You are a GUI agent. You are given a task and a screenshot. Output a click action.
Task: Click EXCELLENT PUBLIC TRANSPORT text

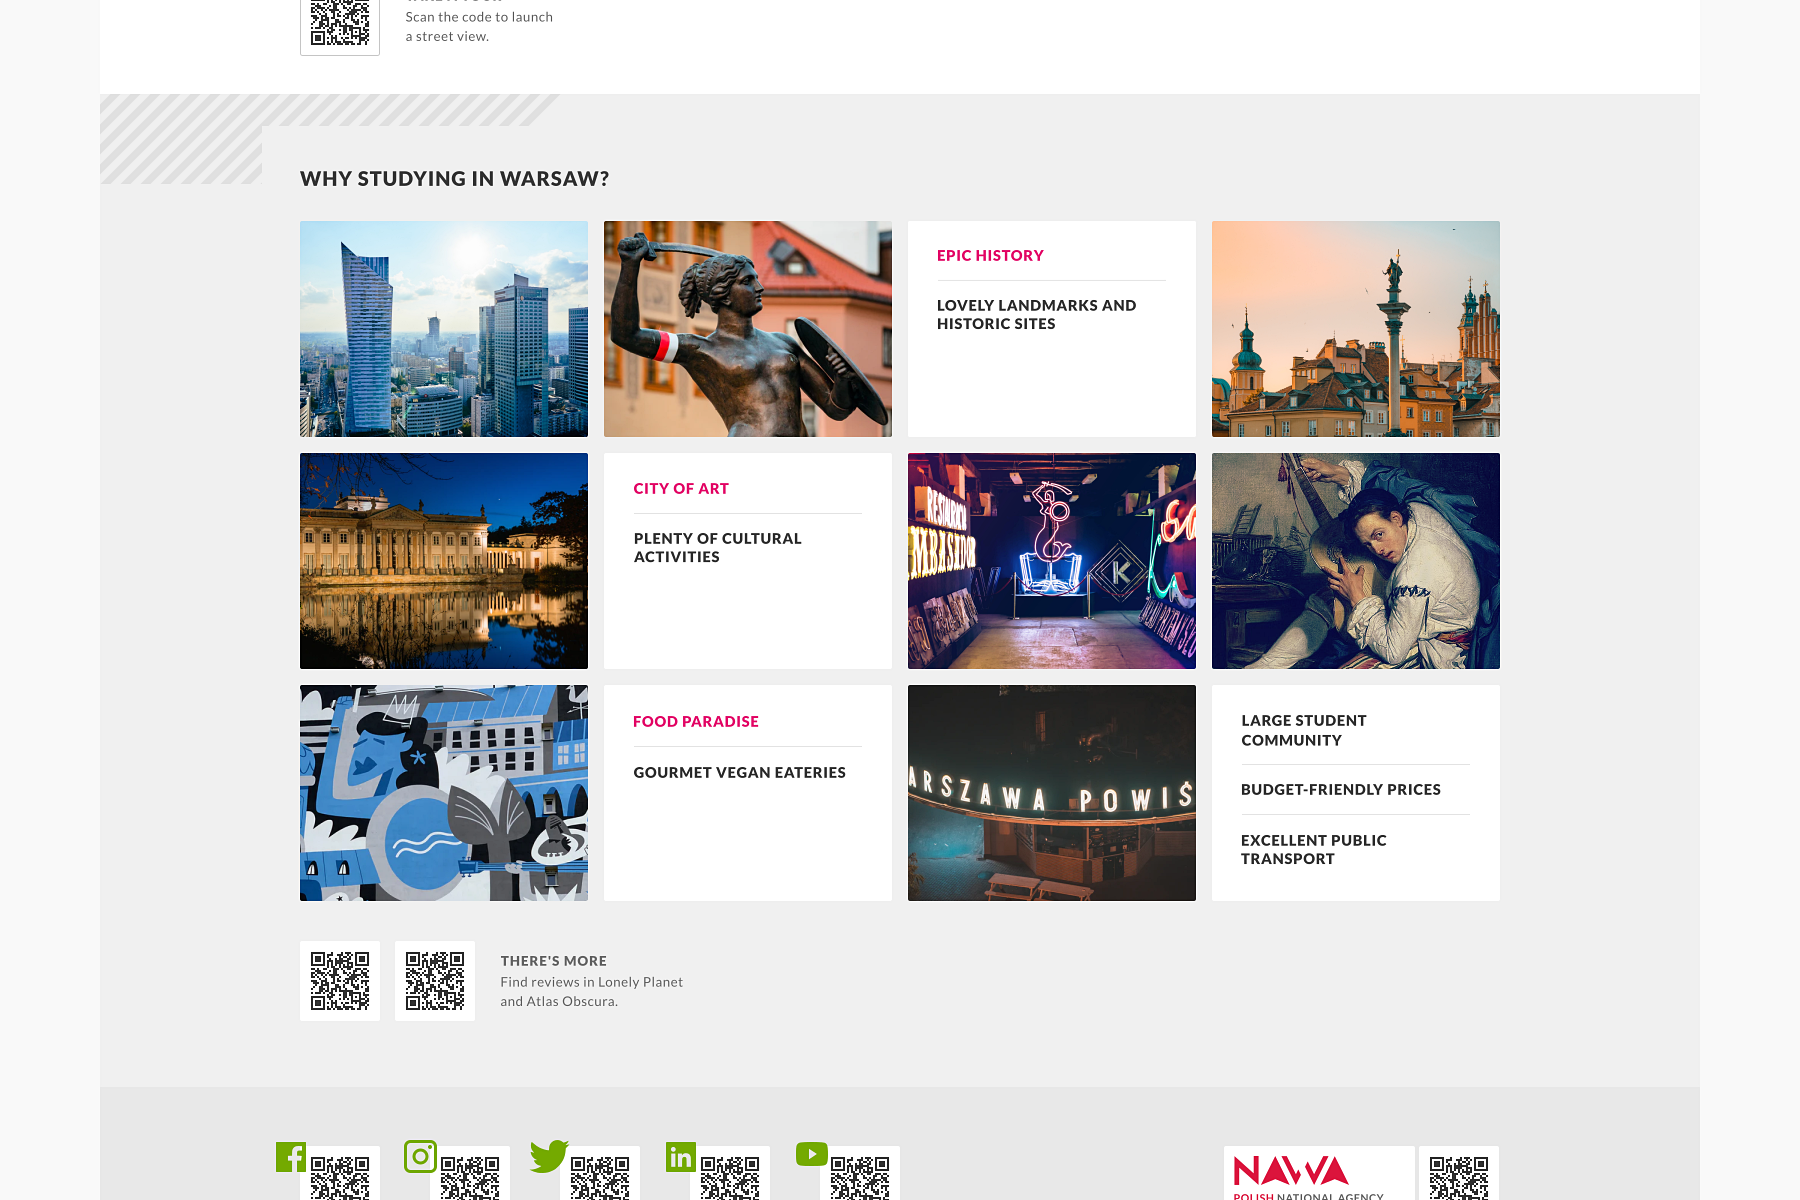click(x=1314, y=850)
